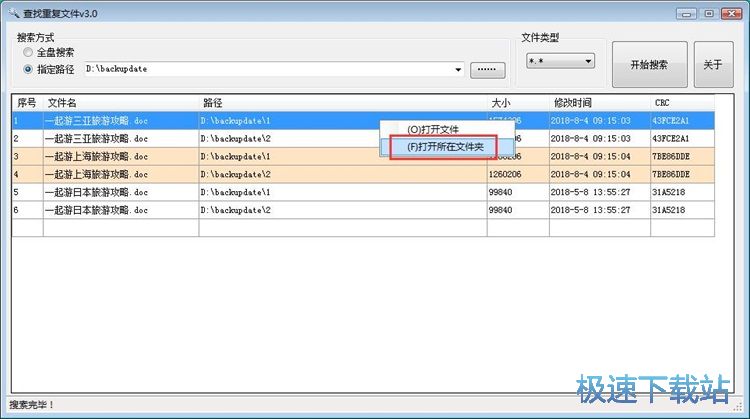This screenshot has height=419, width=750.
Task: Choose (F)打开所在文件夹 from the context menu
Action: [447, 147]
